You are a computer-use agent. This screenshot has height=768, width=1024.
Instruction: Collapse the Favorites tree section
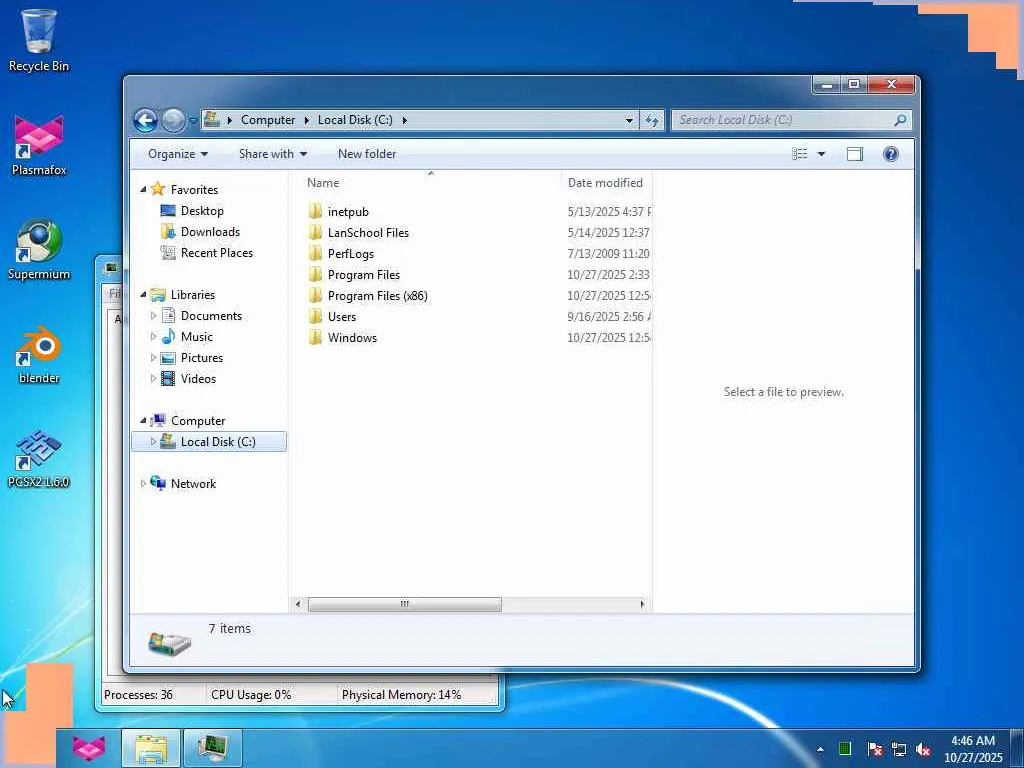tap(143, 189)
